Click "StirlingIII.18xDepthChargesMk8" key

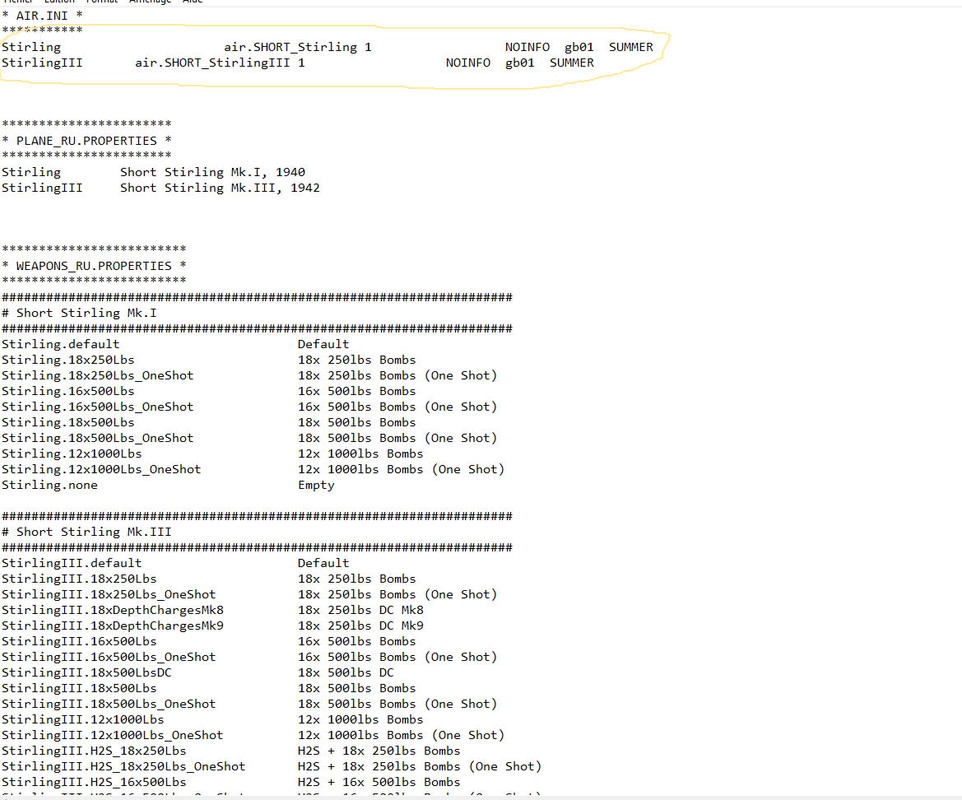pyautogui.click(x=113, y=610)
